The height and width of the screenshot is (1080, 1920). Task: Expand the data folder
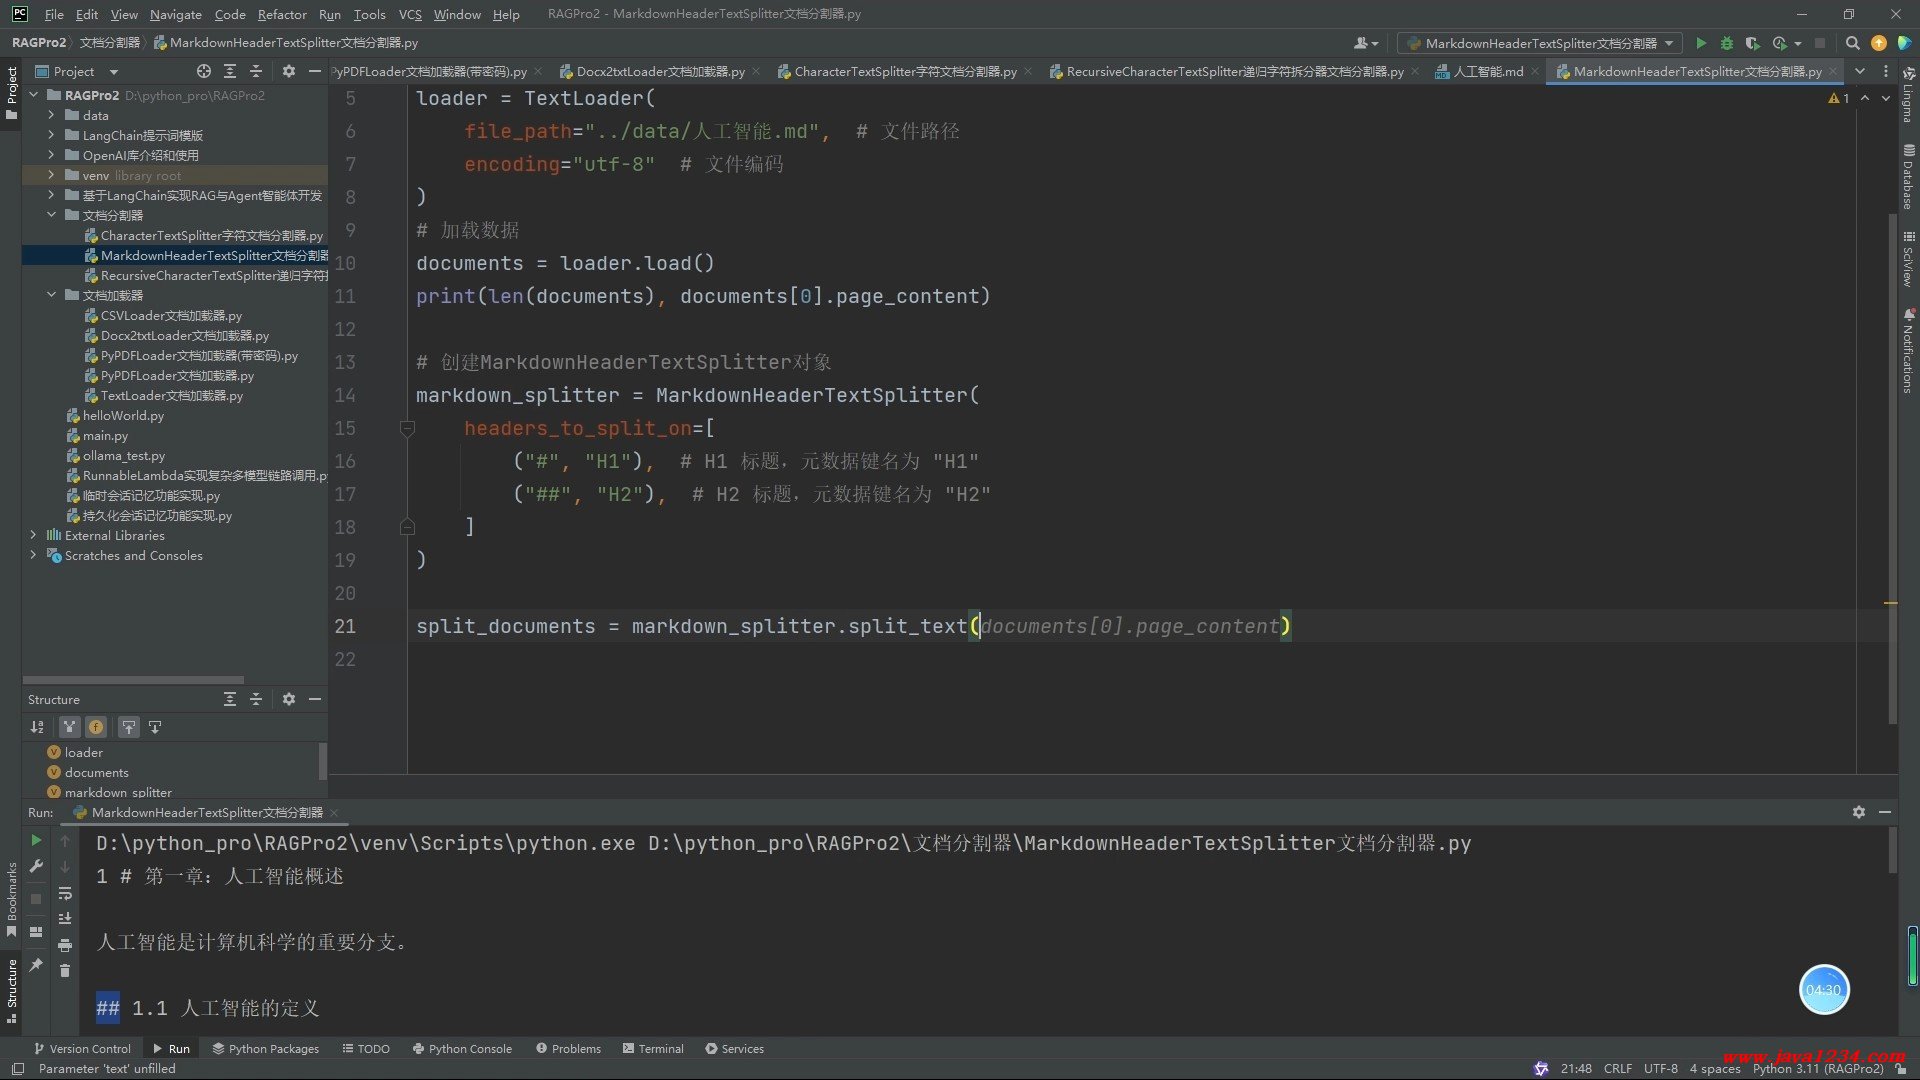tap(51, 115)
